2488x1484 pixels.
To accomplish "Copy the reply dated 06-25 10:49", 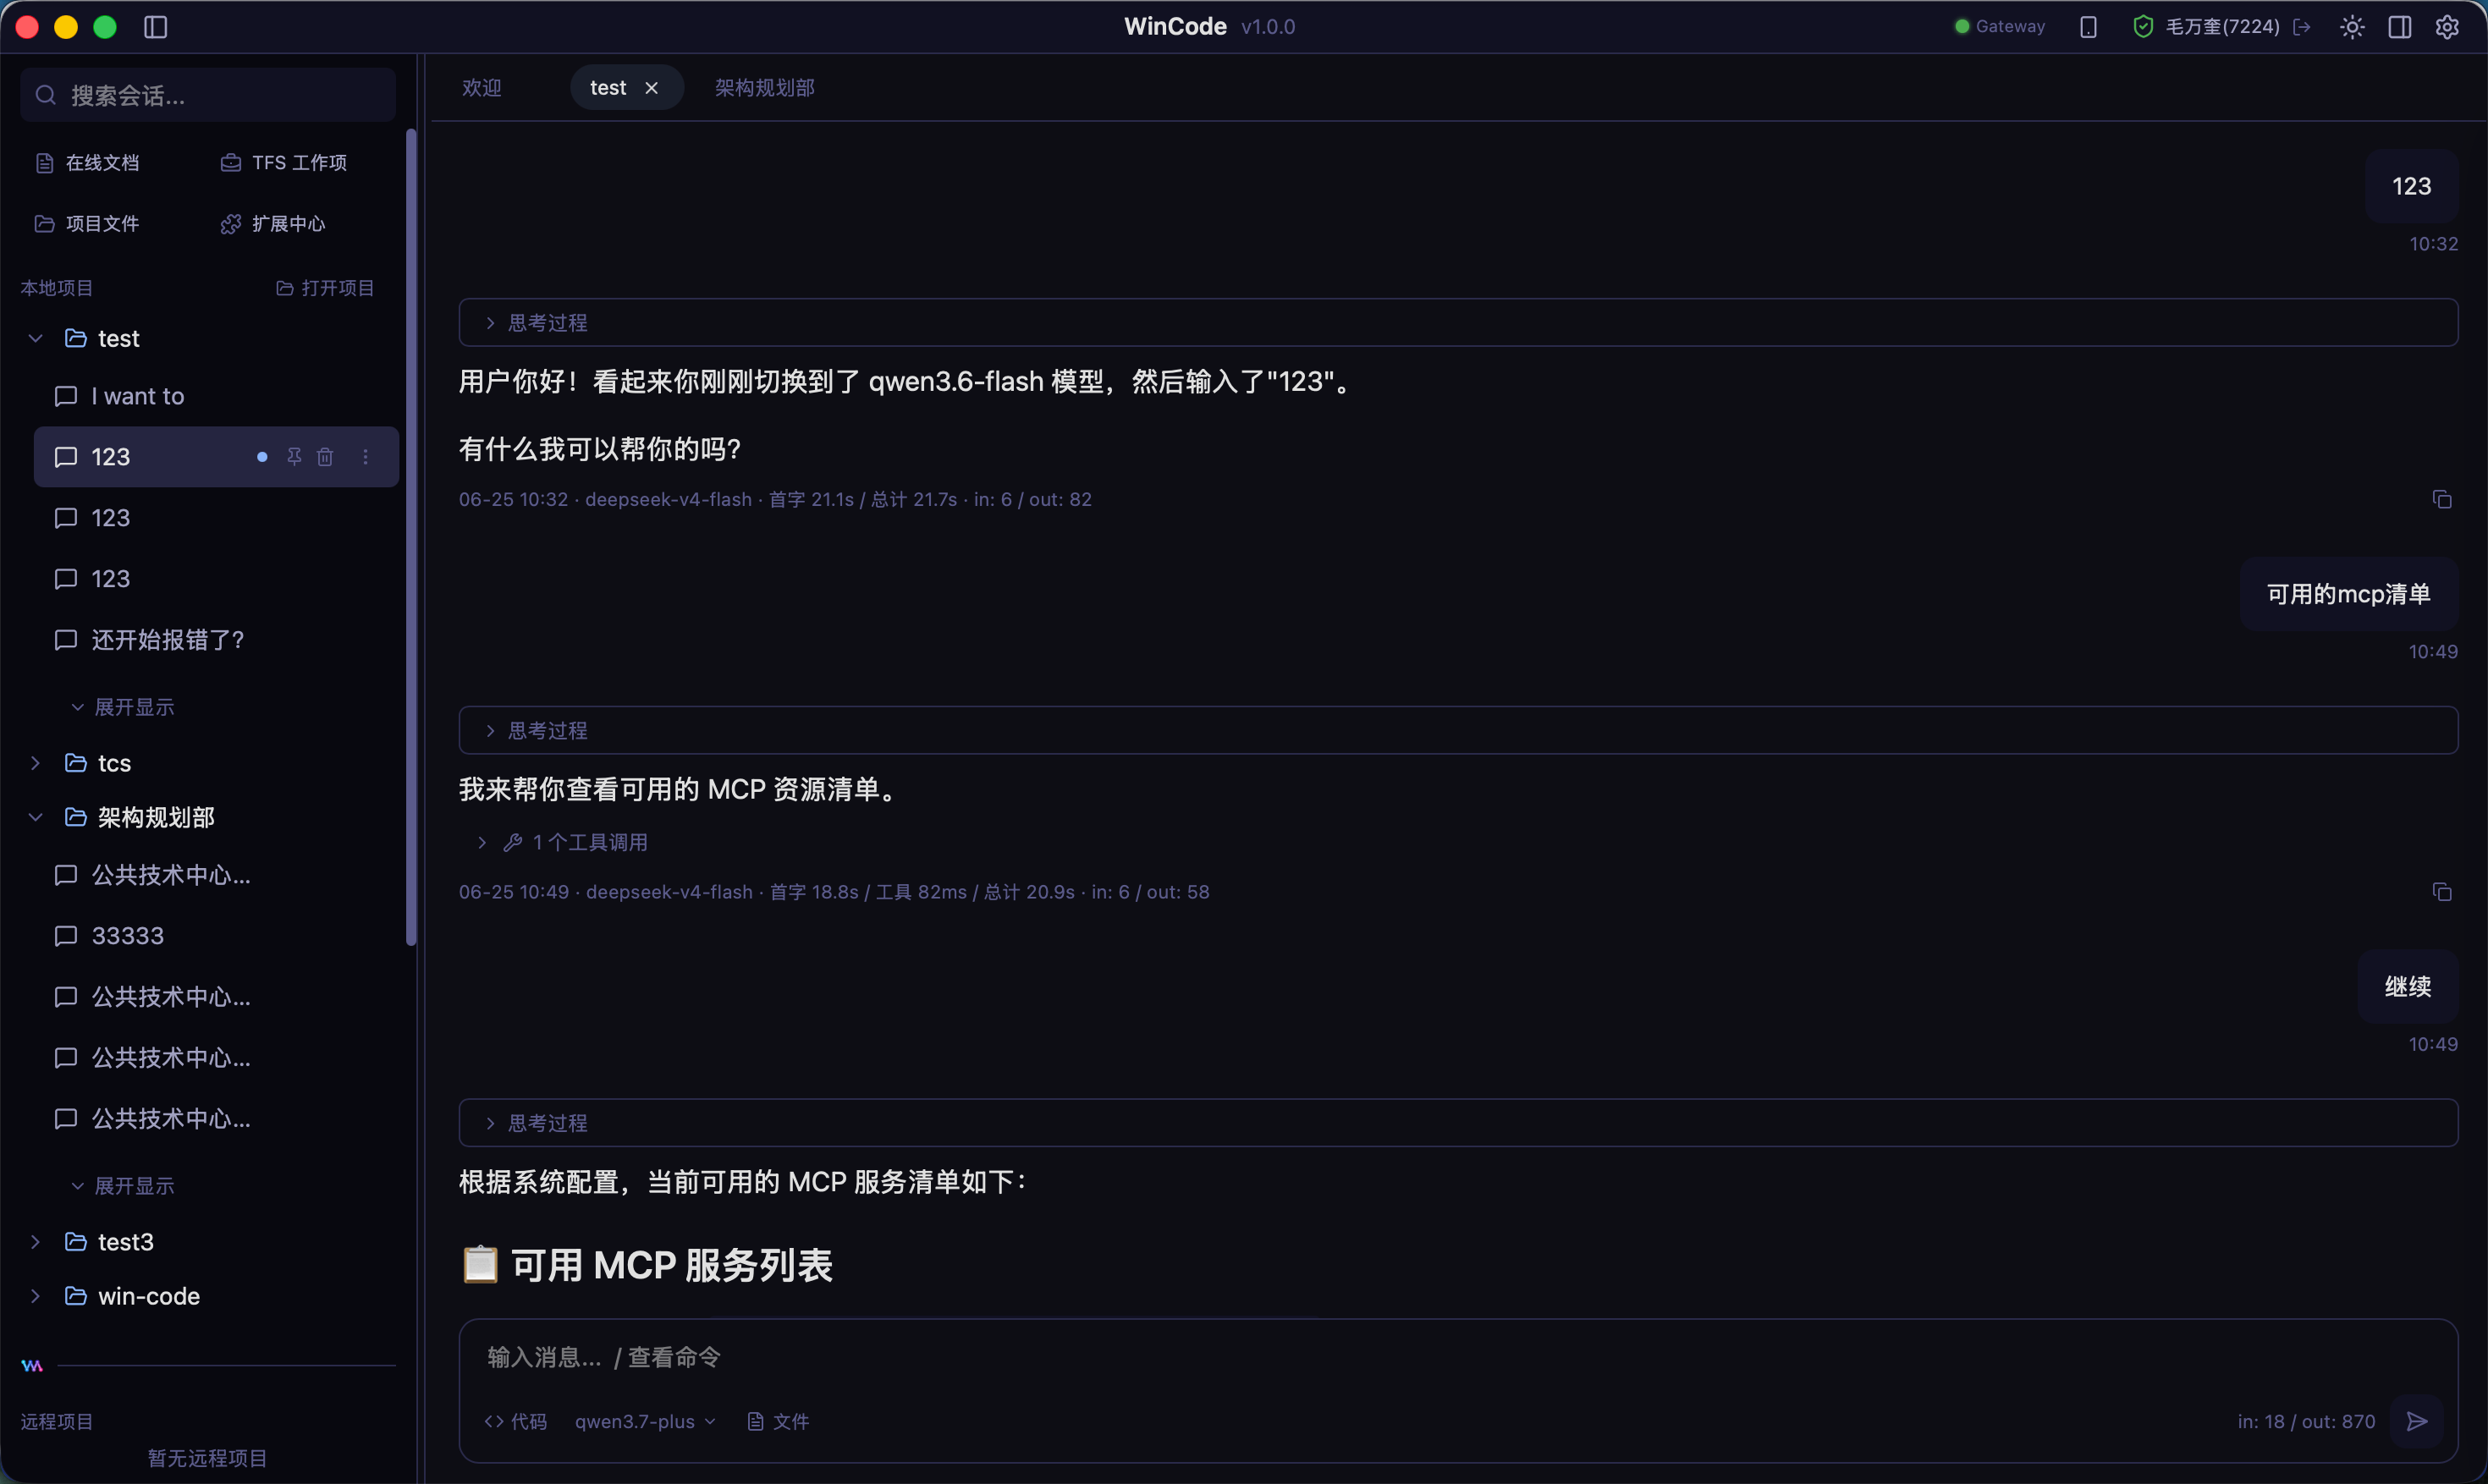I will [2442, 892].
